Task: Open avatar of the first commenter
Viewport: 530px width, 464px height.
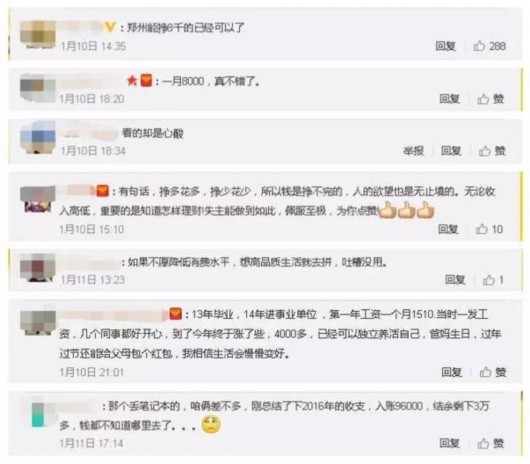Action: (x=38, y=34)
